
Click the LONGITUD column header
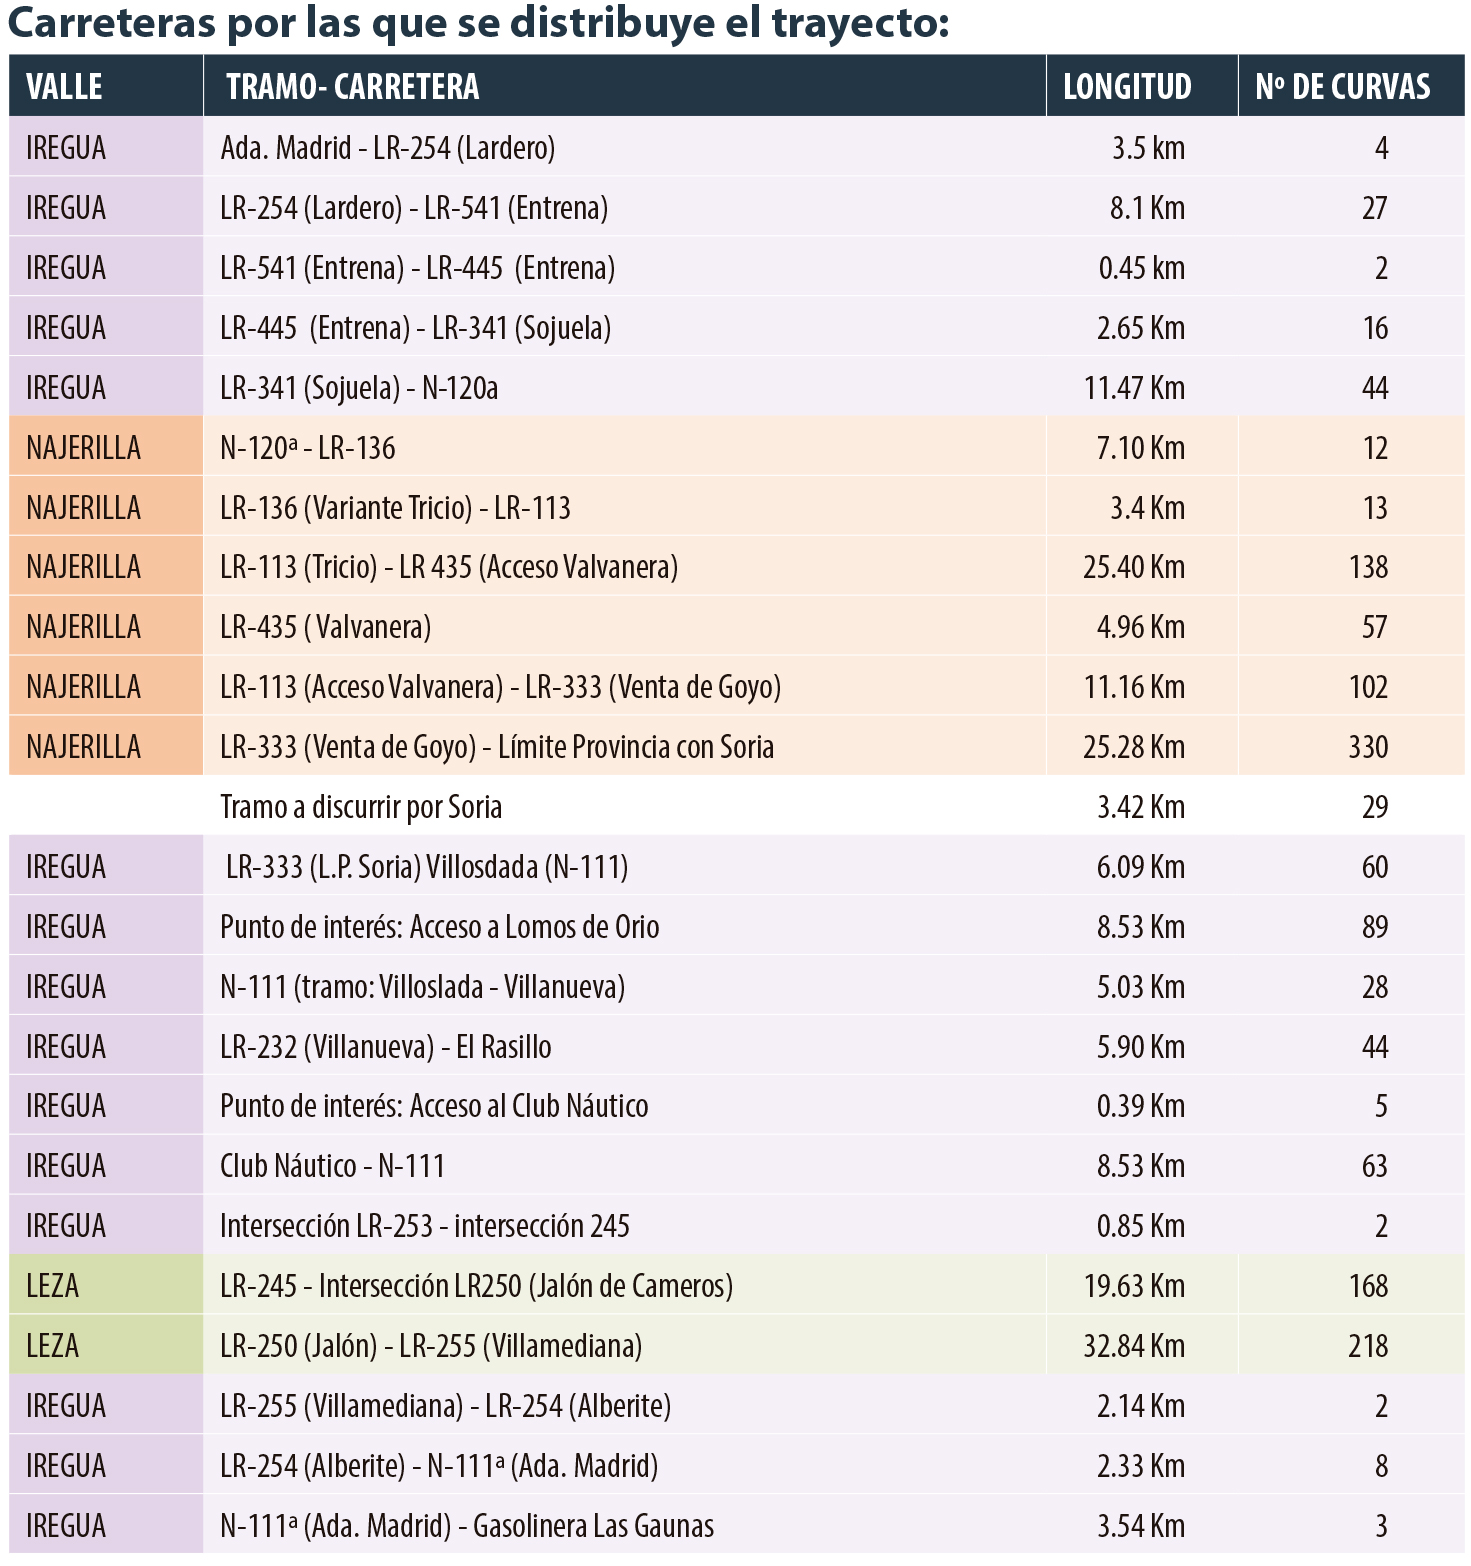tap(1127, 87)
